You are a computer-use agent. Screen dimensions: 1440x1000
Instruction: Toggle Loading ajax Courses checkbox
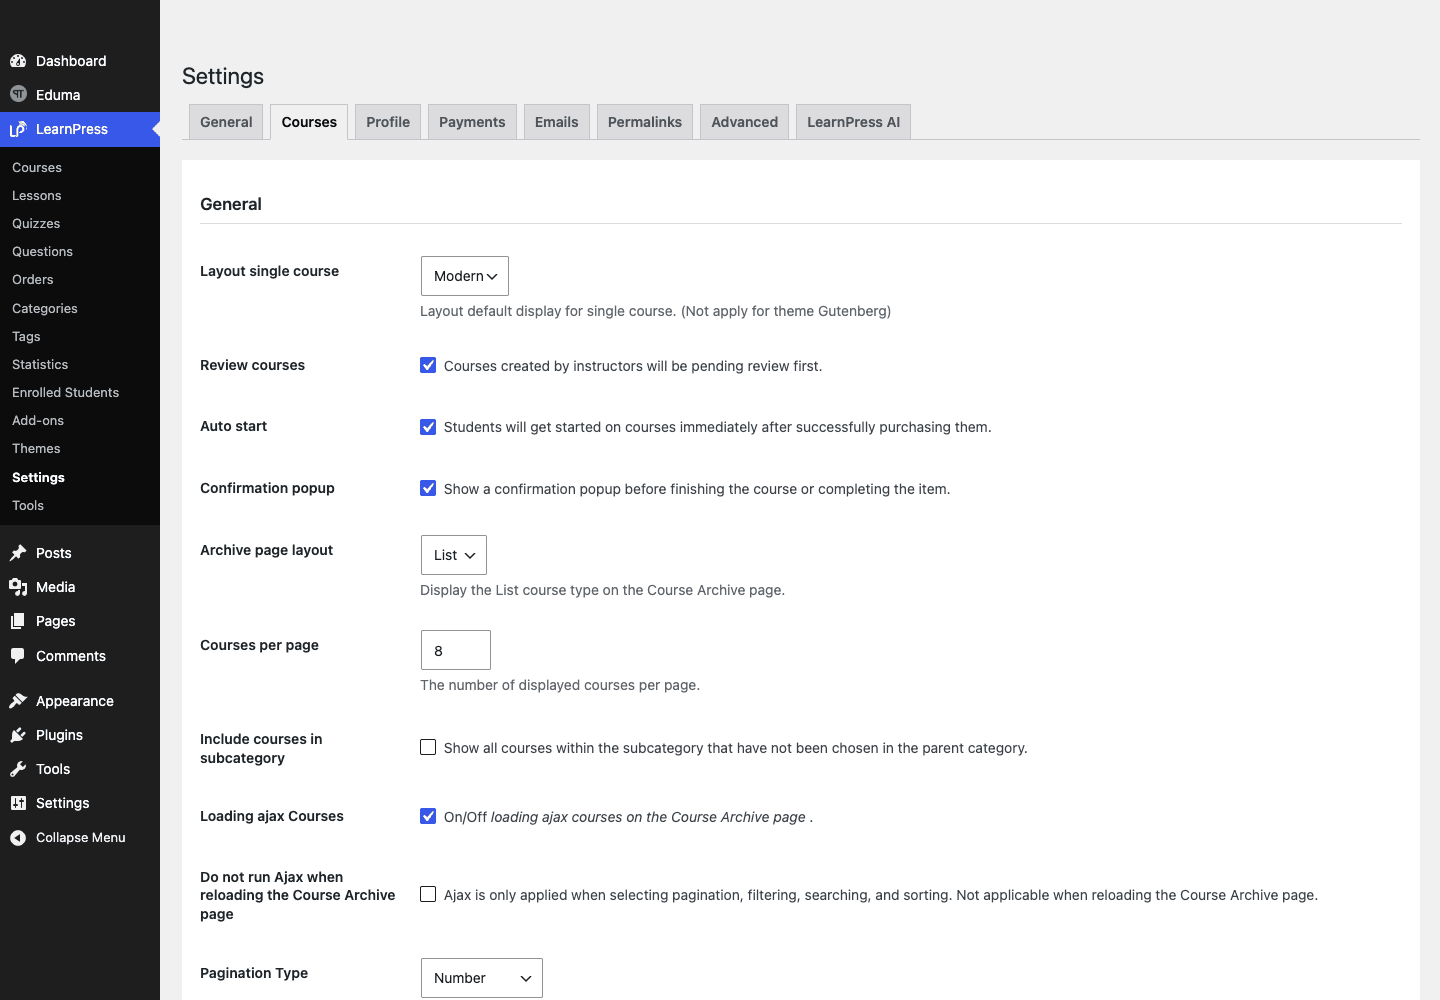click(x=428, y=816)
